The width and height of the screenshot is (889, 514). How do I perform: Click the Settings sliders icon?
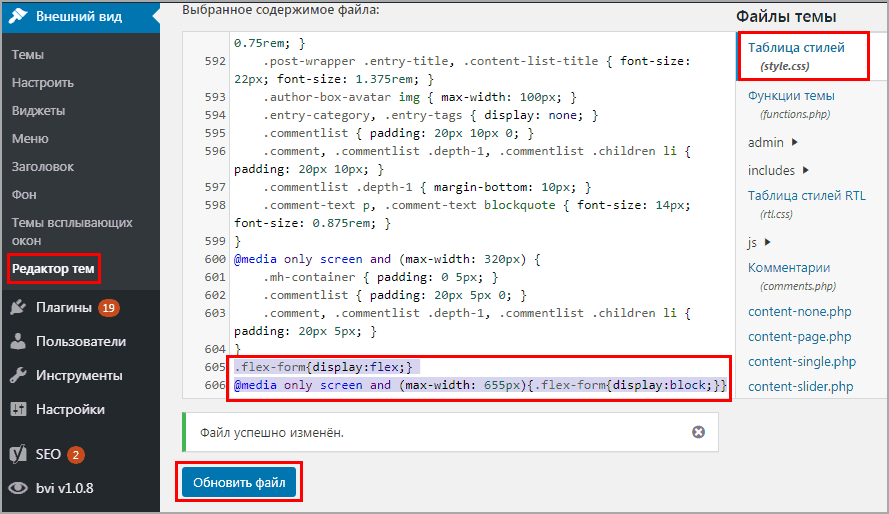click(x=18, y=409)
